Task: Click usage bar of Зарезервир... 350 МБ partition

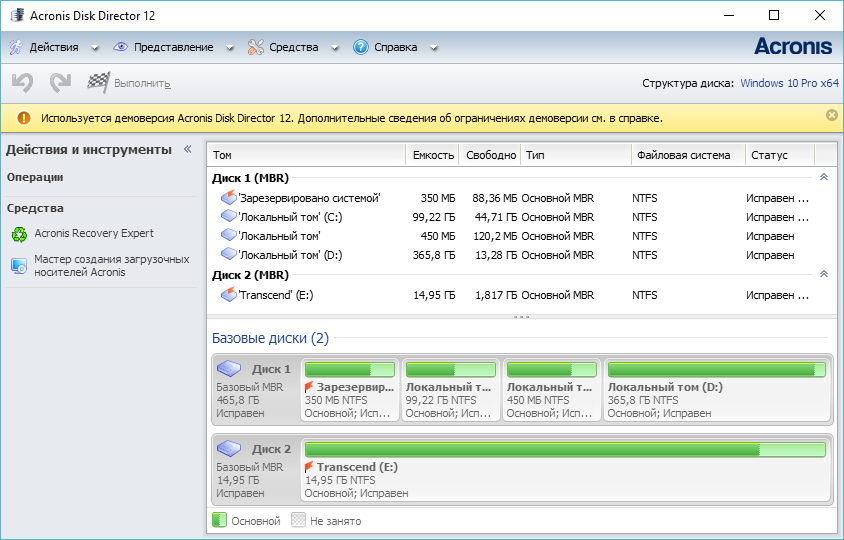Action: [x=349, y=369]
